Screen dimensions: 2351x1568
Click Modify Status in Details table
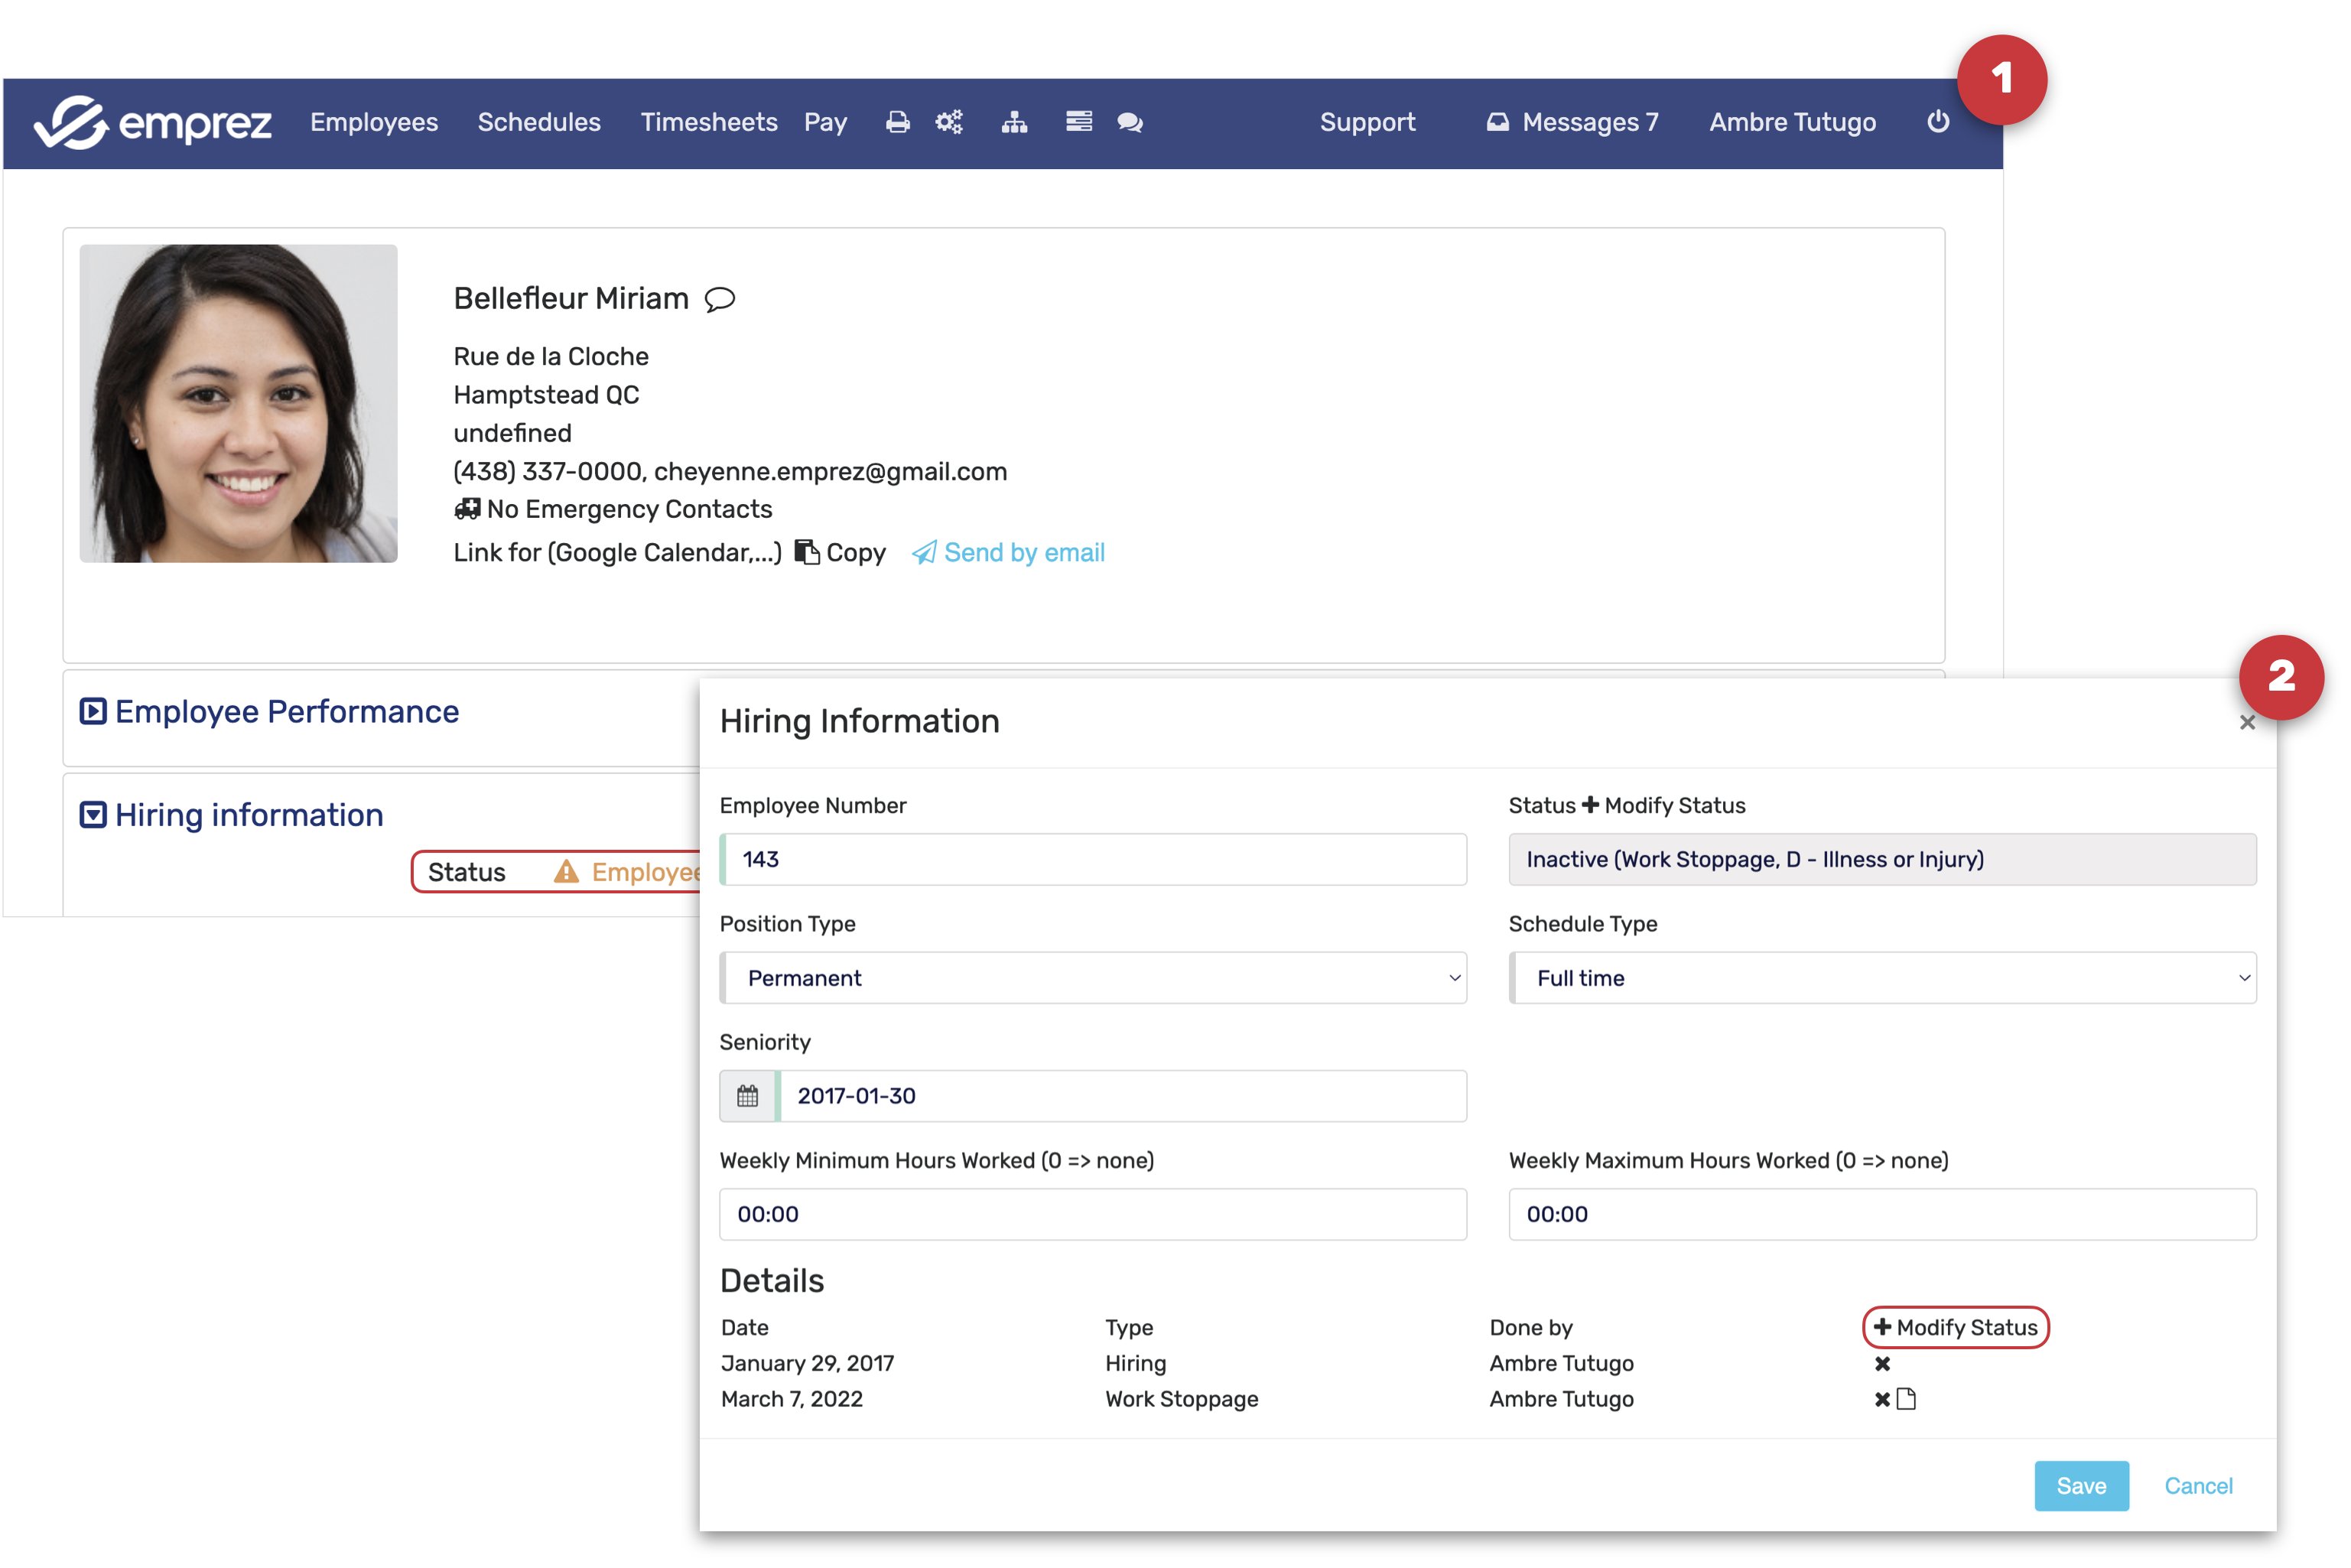coord(1955,1327)
